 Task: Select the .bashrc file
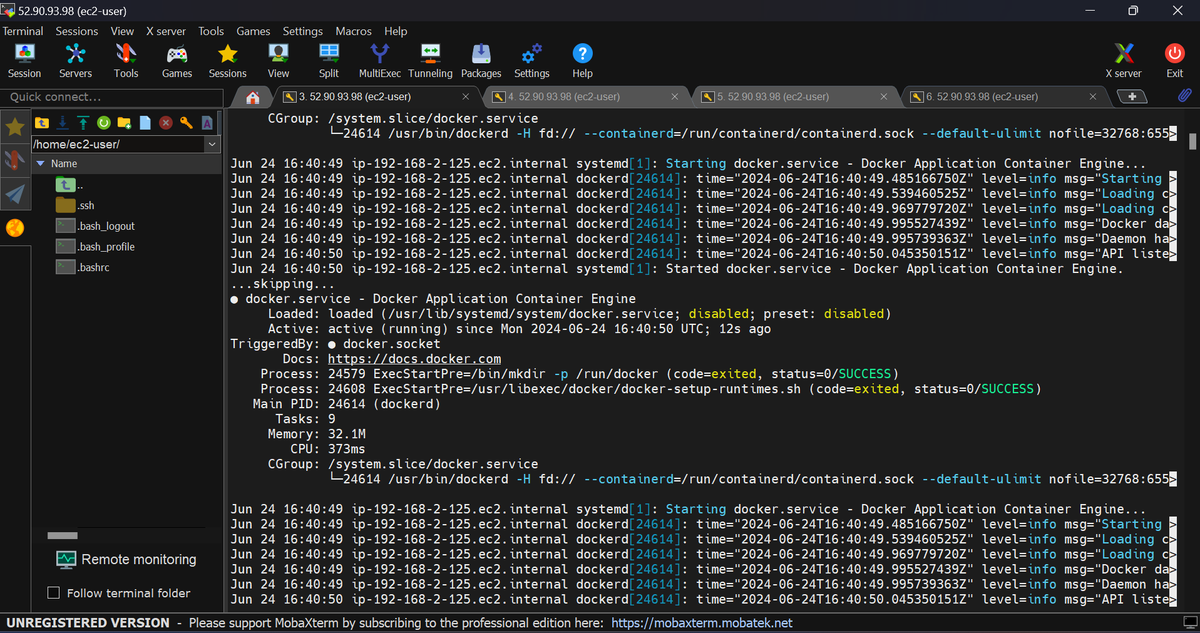[x=82, y=267]
